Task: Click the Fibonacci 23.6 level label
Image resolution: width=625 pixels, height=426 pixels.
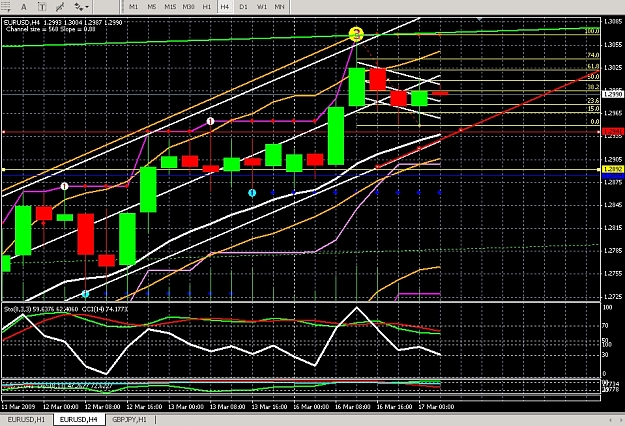Action: pyautogui.click(x=593, y=100)
